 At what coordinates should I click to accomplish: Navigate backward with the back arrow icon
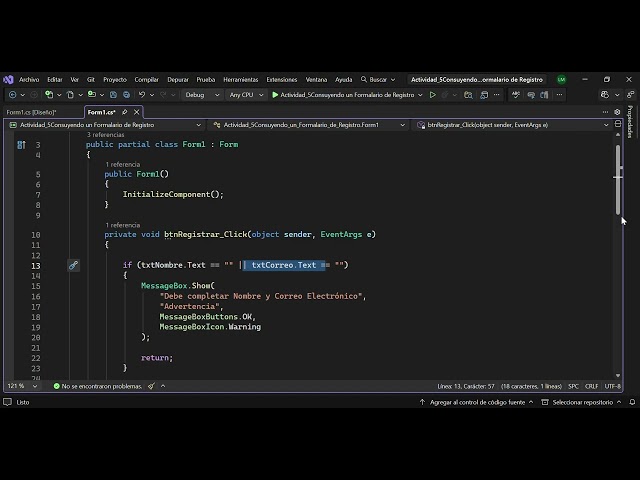click(13, 95)
